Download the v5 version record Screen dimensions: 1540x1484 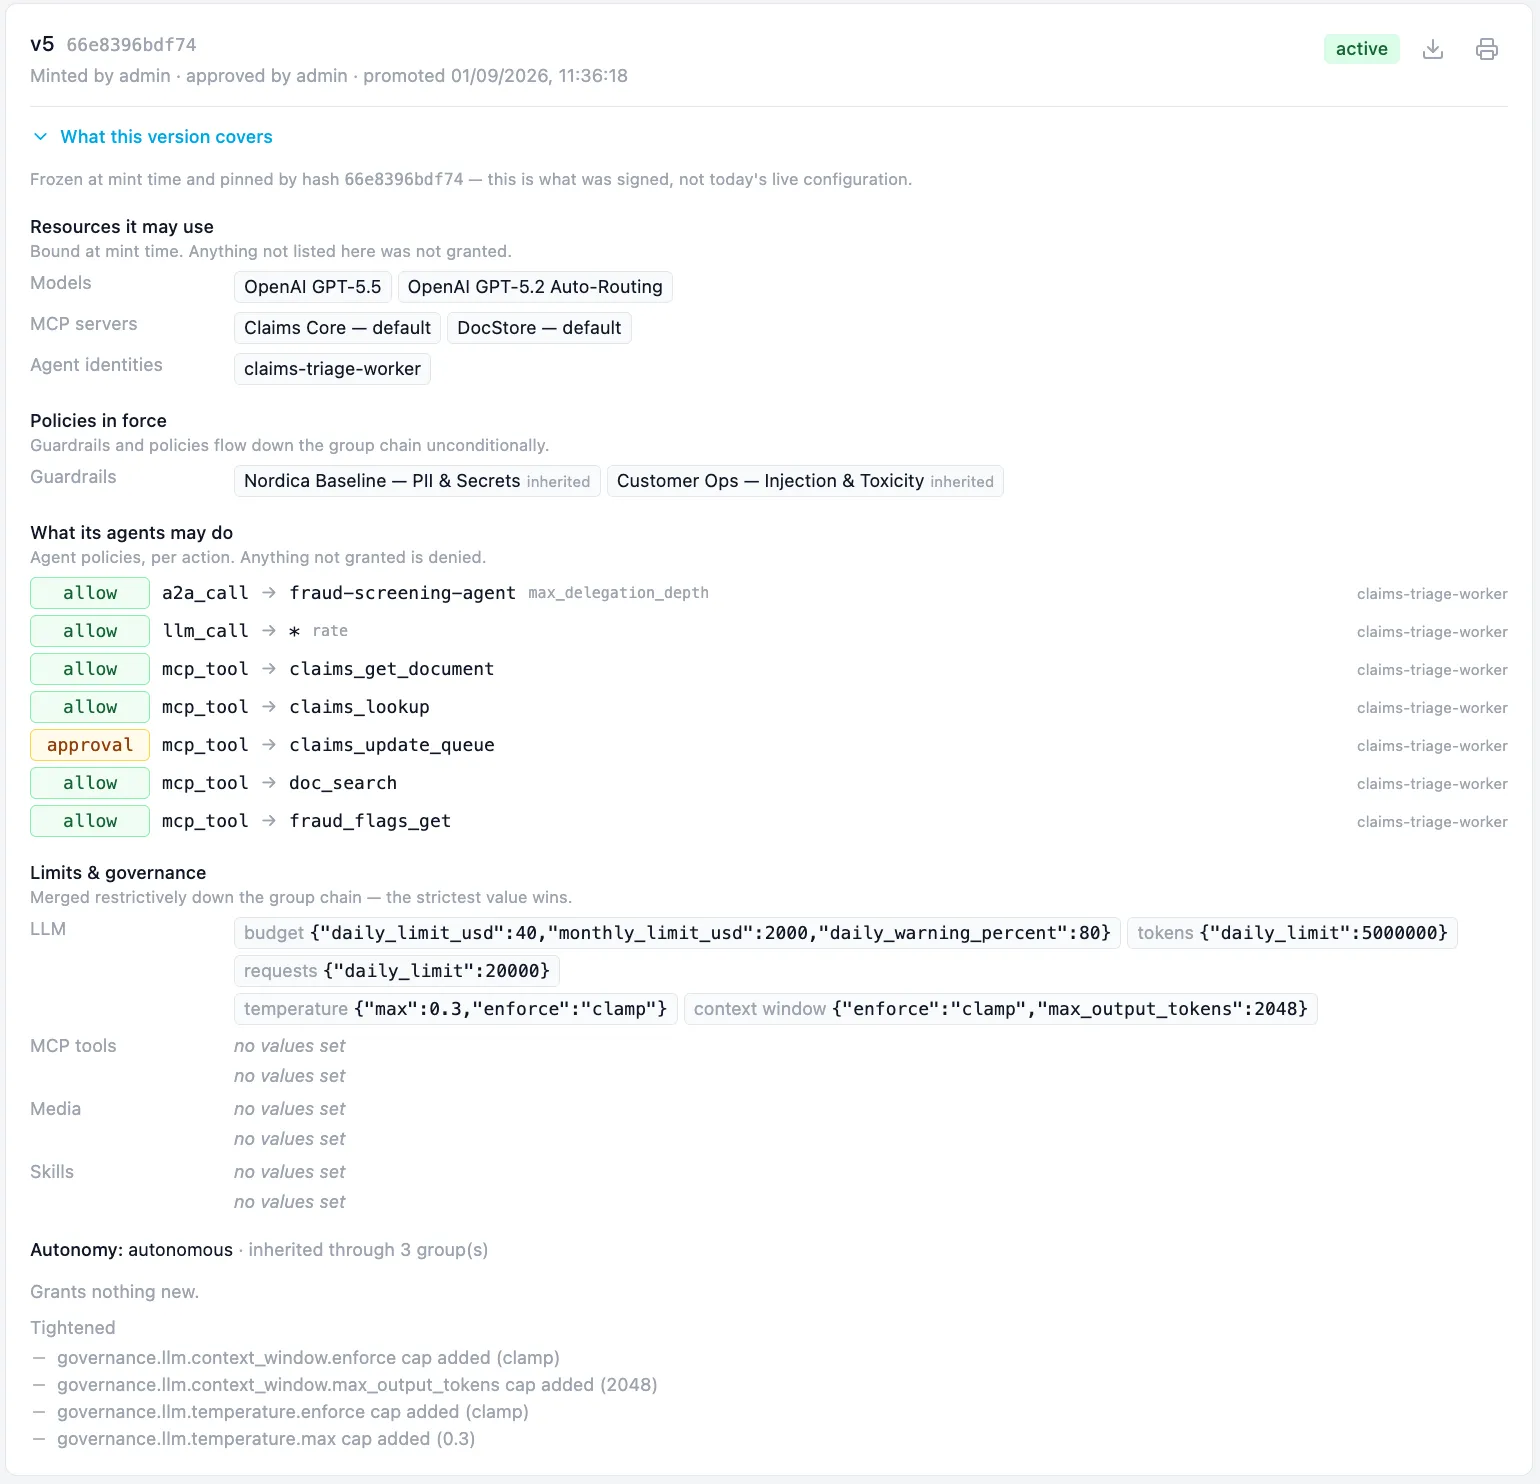(x=1433, y=49)
